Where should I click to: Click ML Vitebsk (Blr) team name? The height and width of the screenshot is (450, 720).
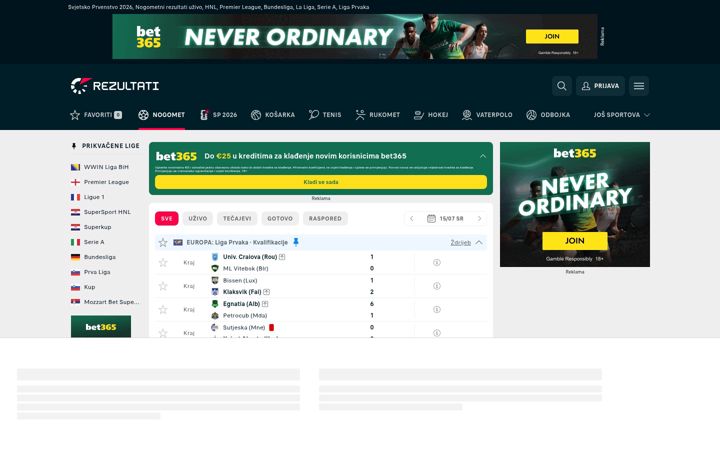pos(246,269)
